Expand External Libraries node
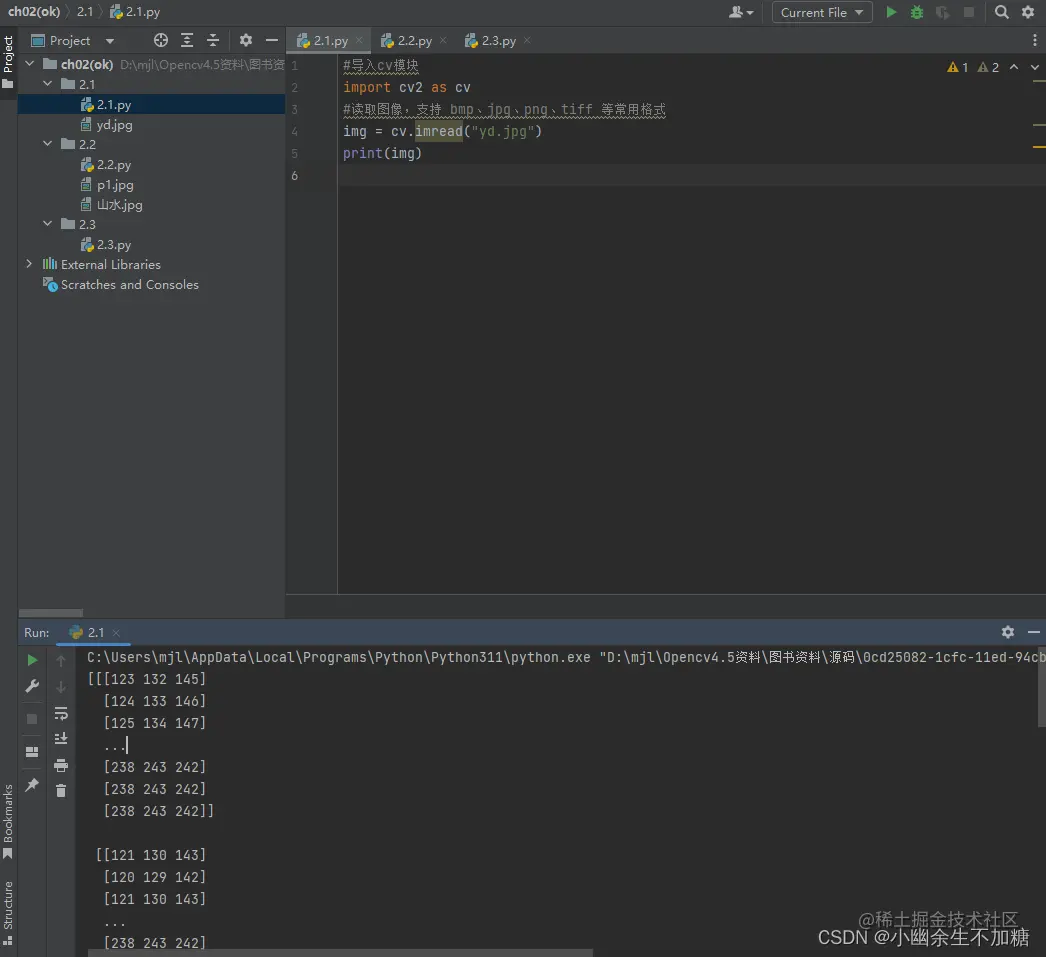Screen dimensions: 1046x957 coord(29,264)
